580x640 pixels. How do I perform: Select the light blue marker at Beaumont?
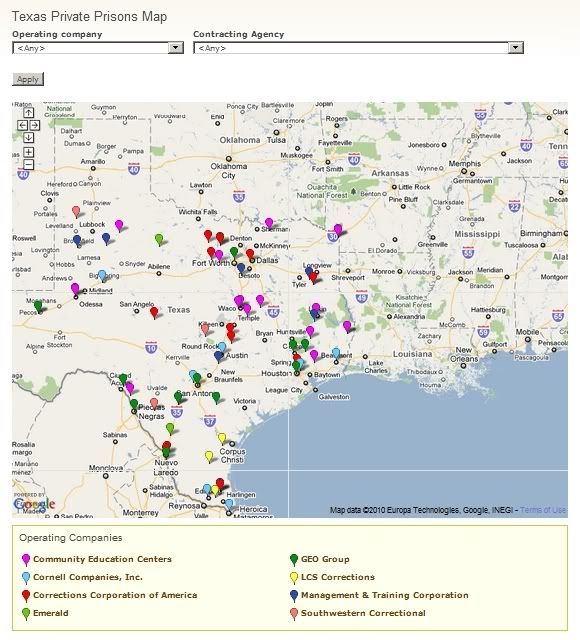tap(336, 353)
